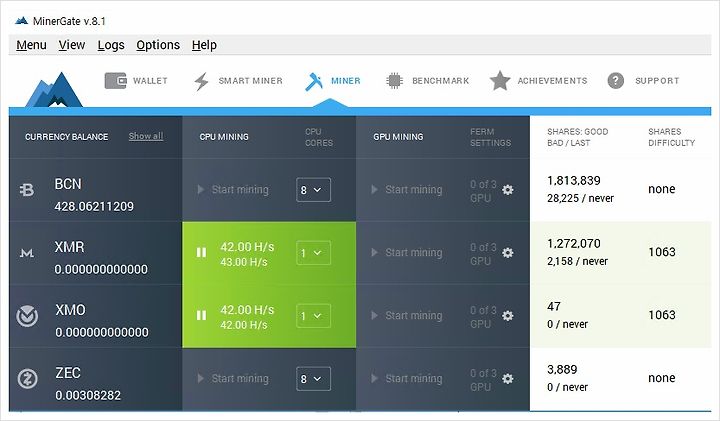
Task: Click the CPU Mining column header
Action: pyautogui.click(x=224, y=137)
